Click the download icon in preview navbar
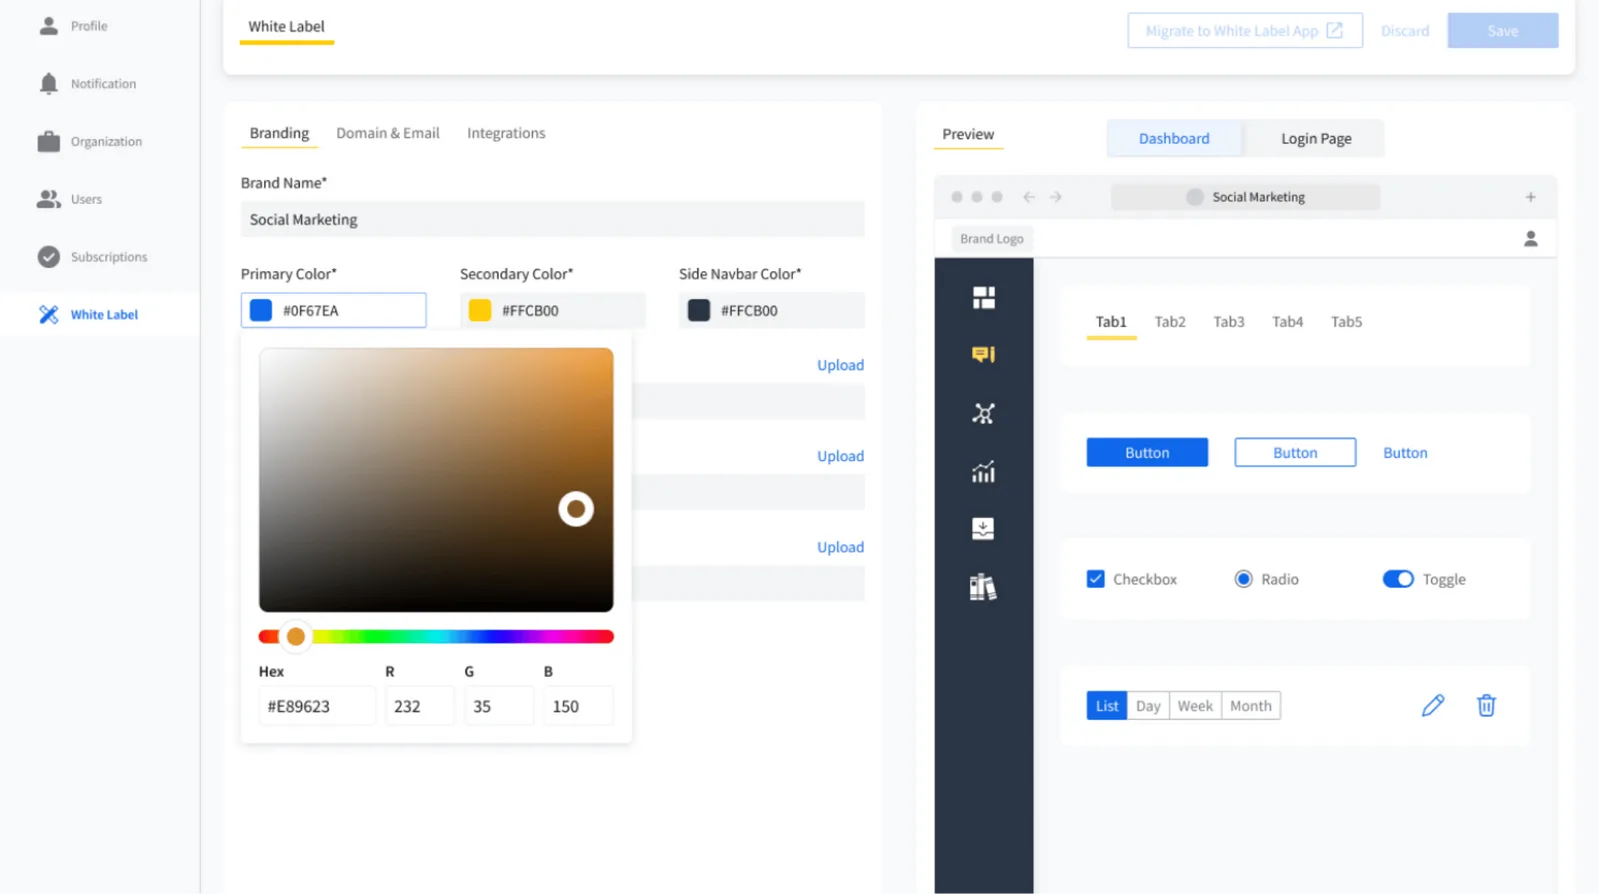Viewport: 1600px width, 895px height. pyautogui.click(x=983, y=529)
